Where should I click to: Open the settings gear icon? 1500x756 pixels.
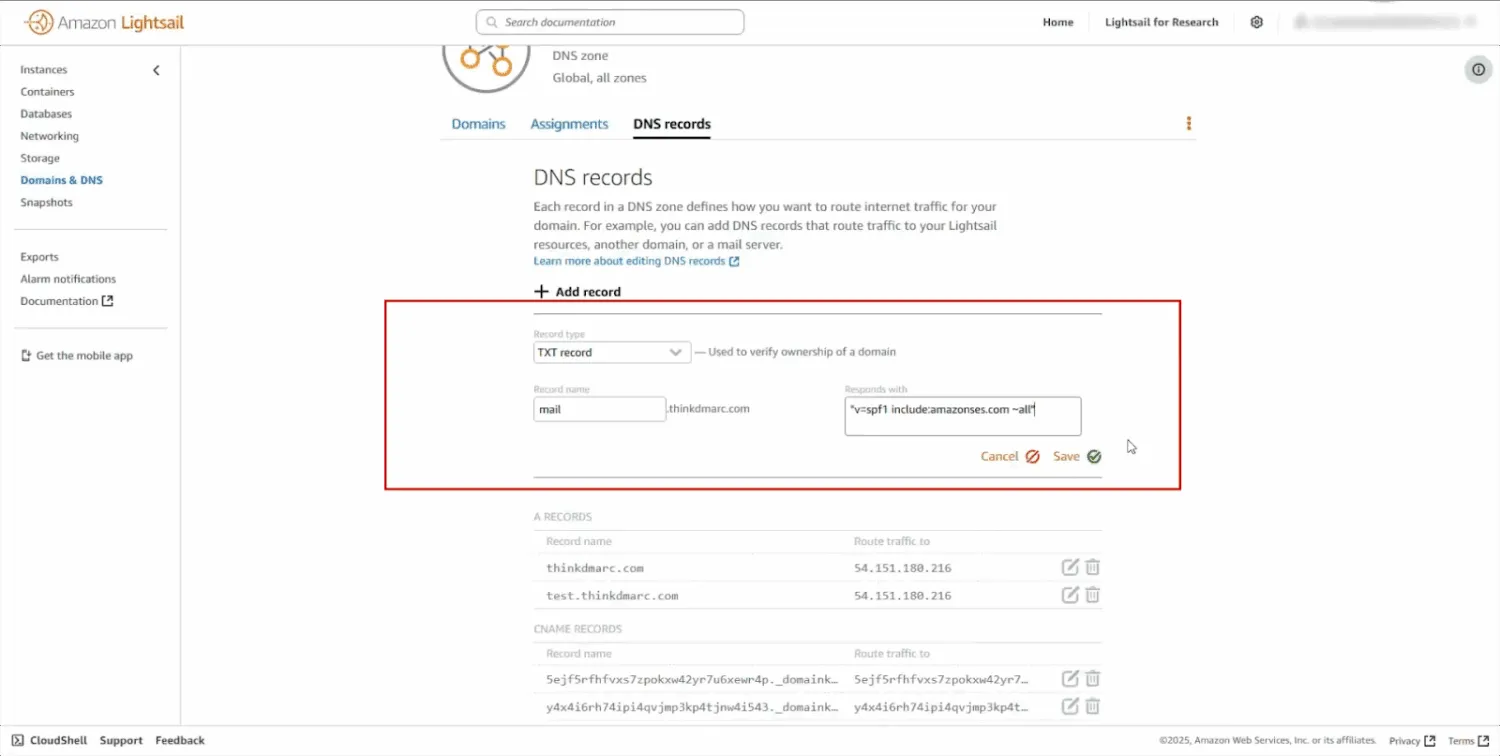click(1257, 22)
